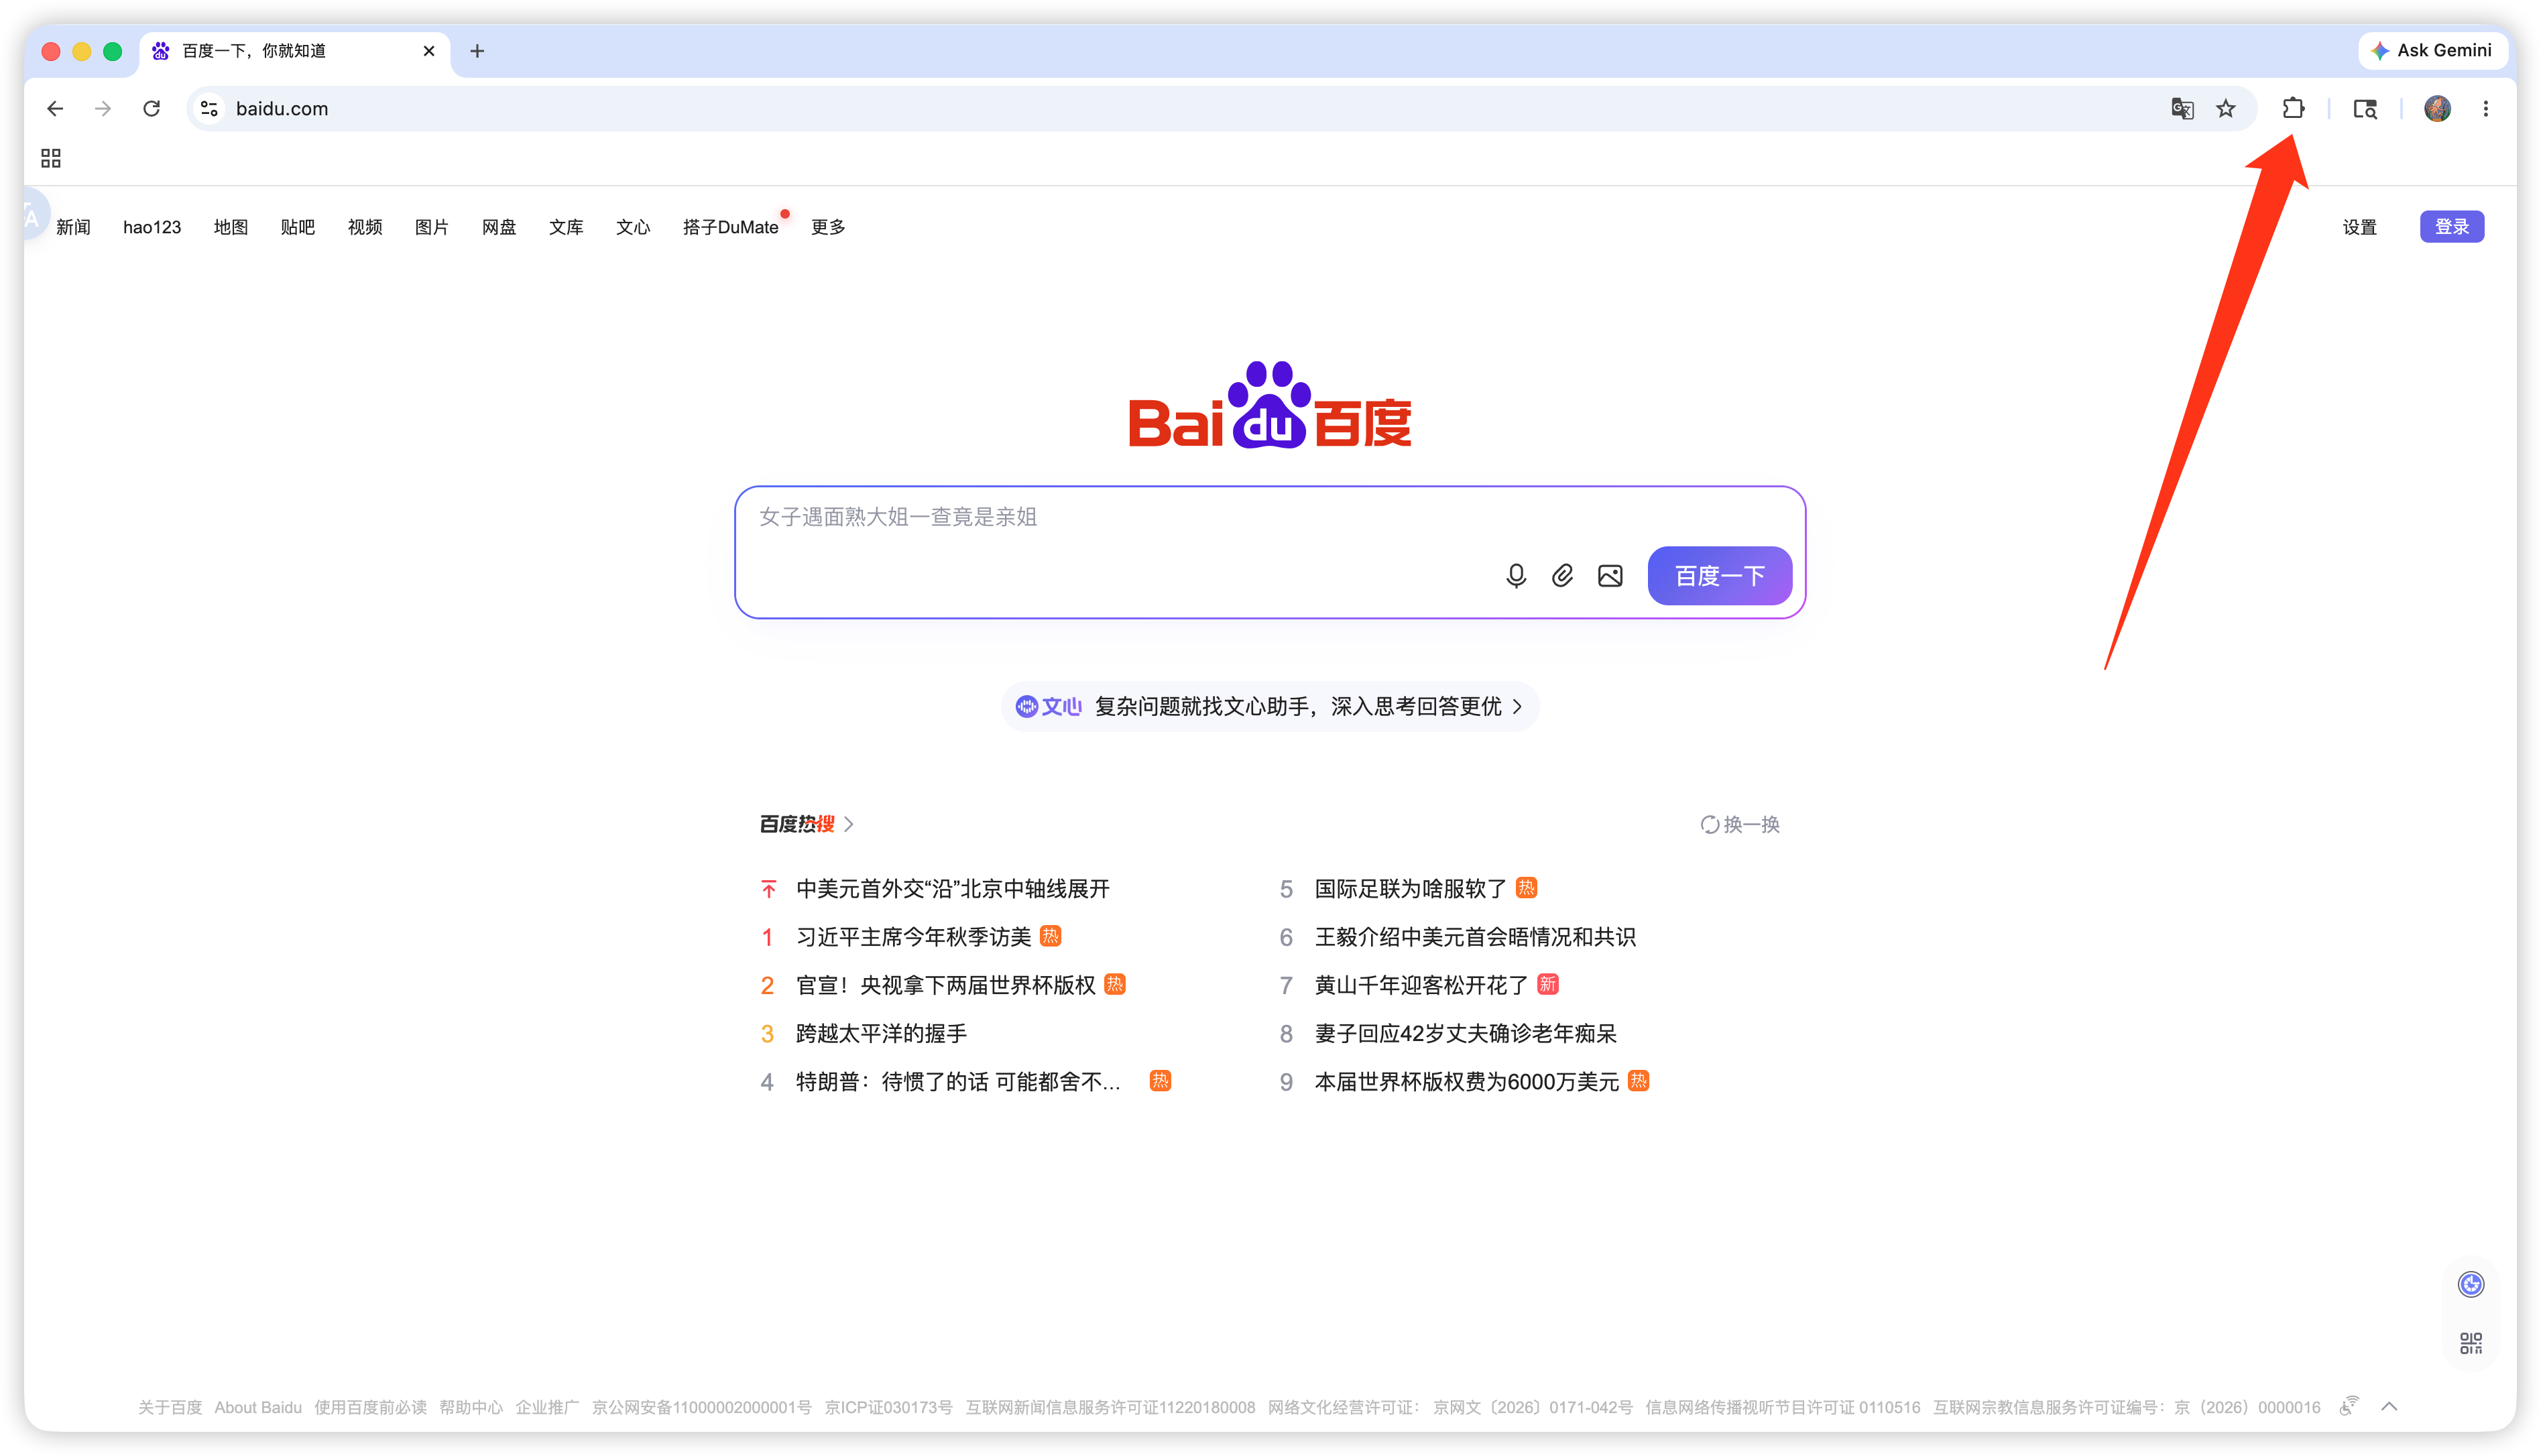2541x1456 pixels.
Task: Click the accessibility icon in footer
Action: point(2349,1406)
